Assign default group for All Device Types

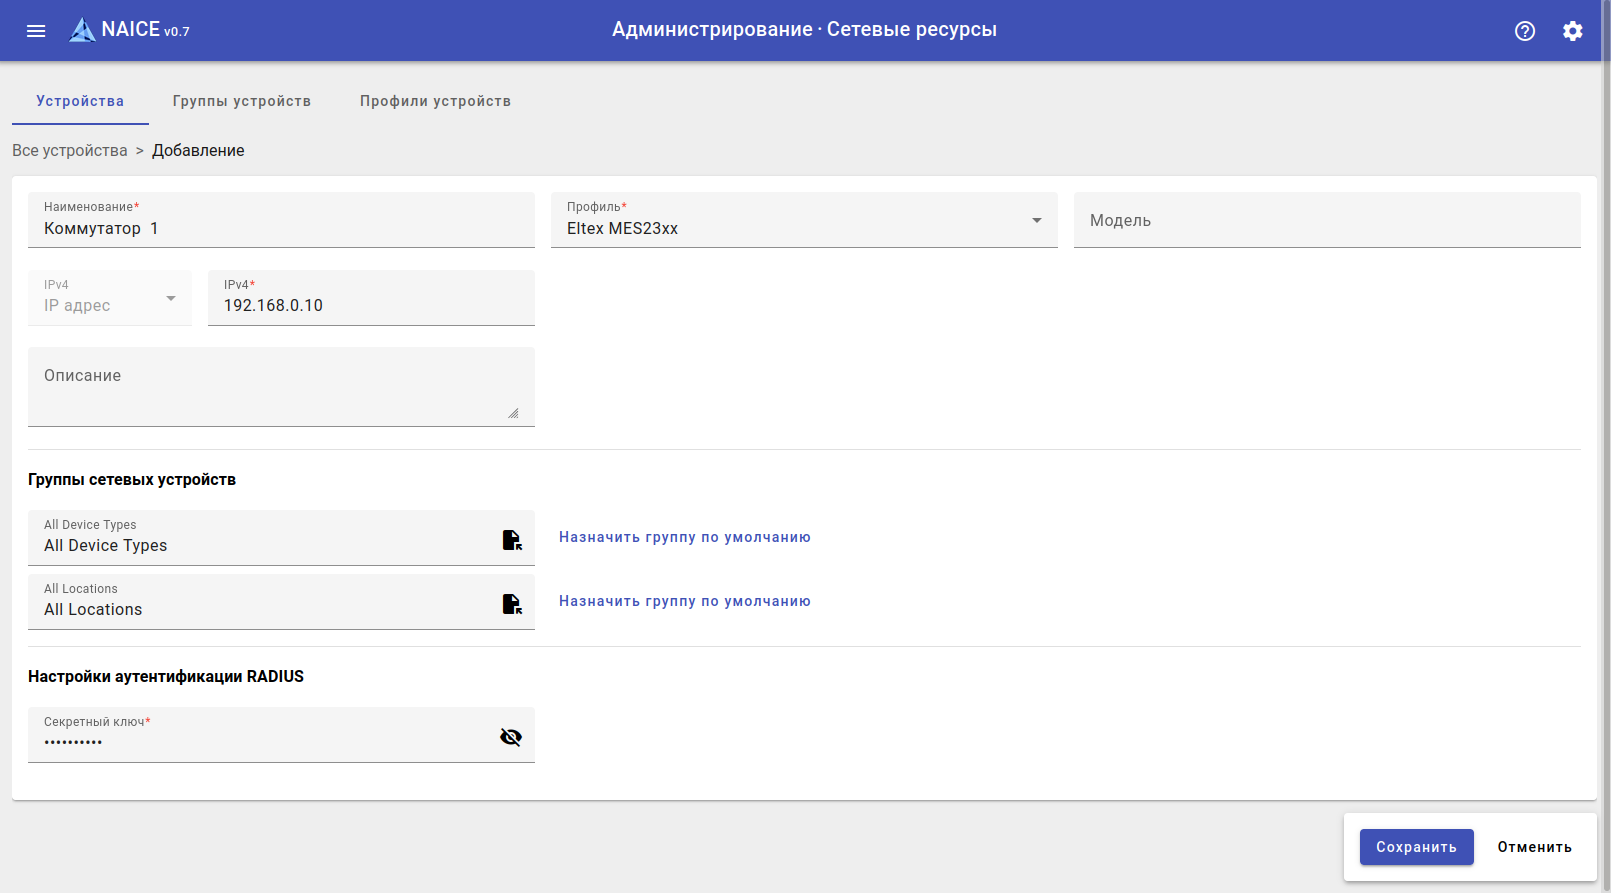pos(684,537)
